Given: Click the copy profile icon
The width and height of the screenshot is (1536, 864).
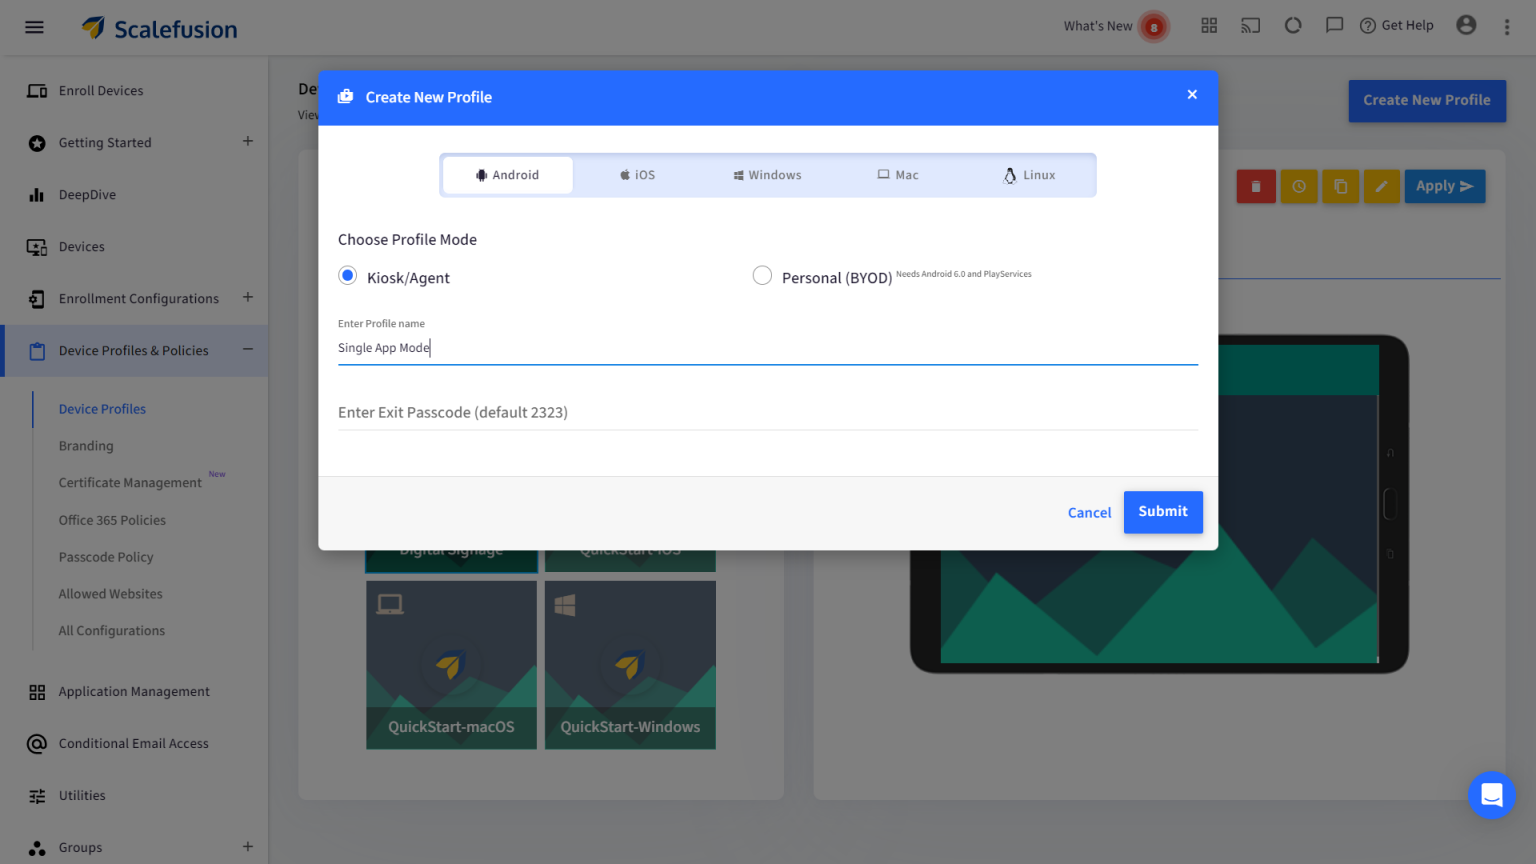Looking at the screenshot, I should (1340, 186).
